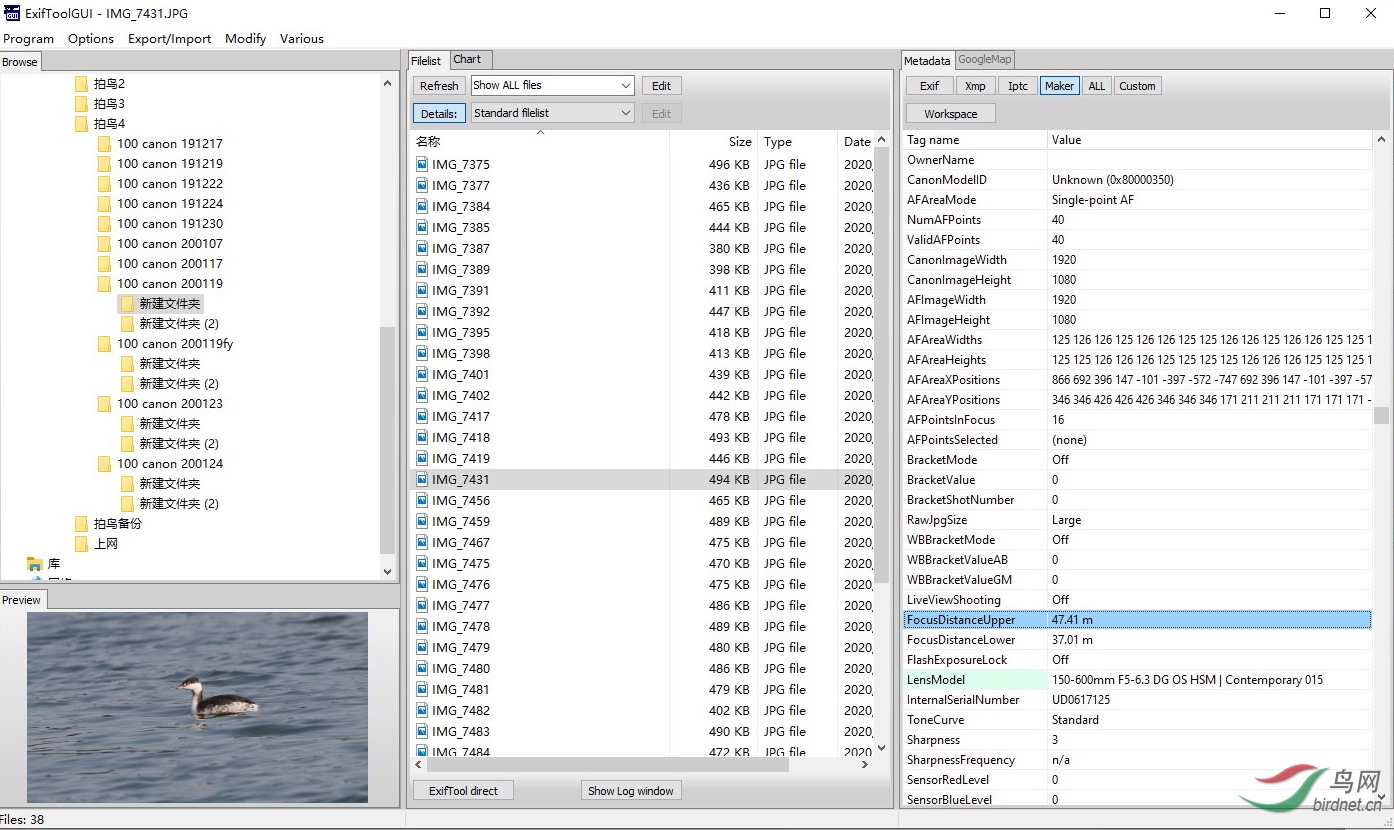Select the LensModel metadata row

(1137, 680)
